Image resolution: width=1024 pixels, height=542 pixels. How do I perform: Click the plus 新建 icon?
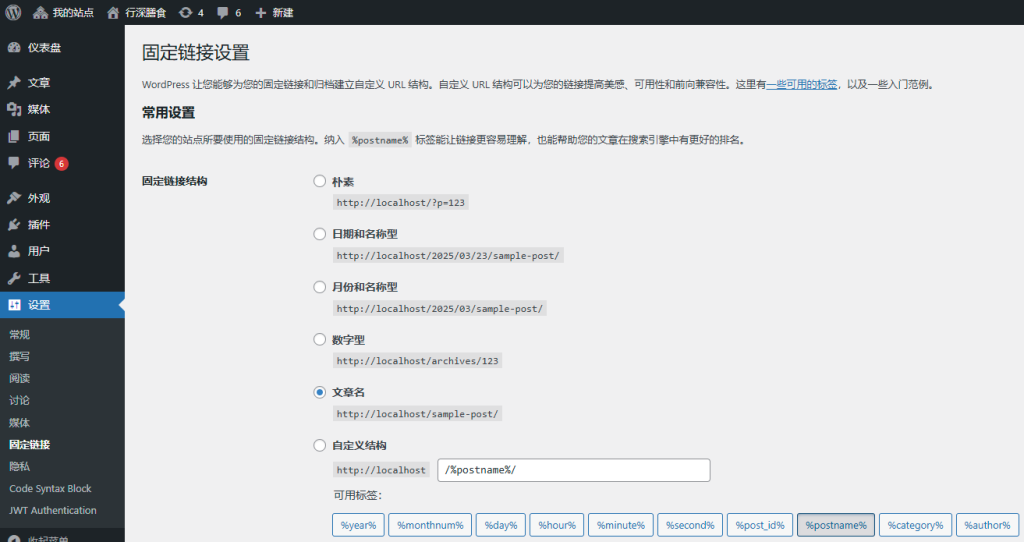click(261, 12)
